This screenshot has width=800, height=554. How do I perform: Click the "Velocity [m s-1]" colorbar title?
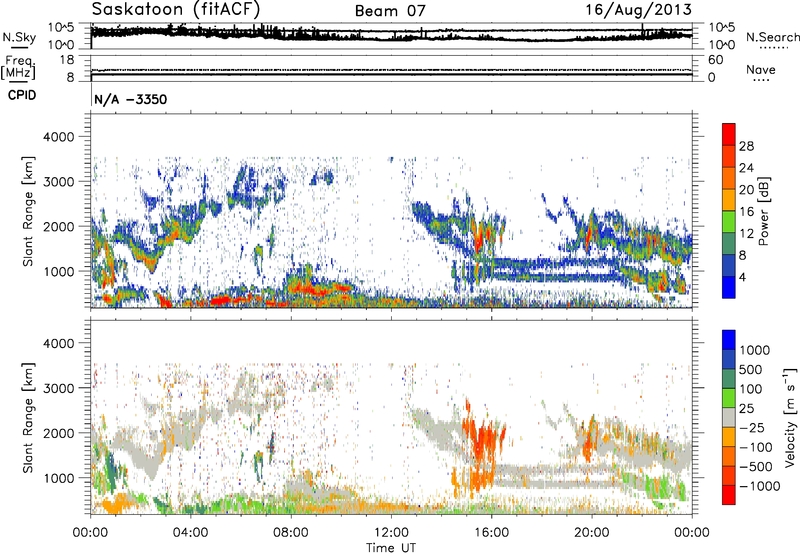pyautogui.click(x=790, y=417)
